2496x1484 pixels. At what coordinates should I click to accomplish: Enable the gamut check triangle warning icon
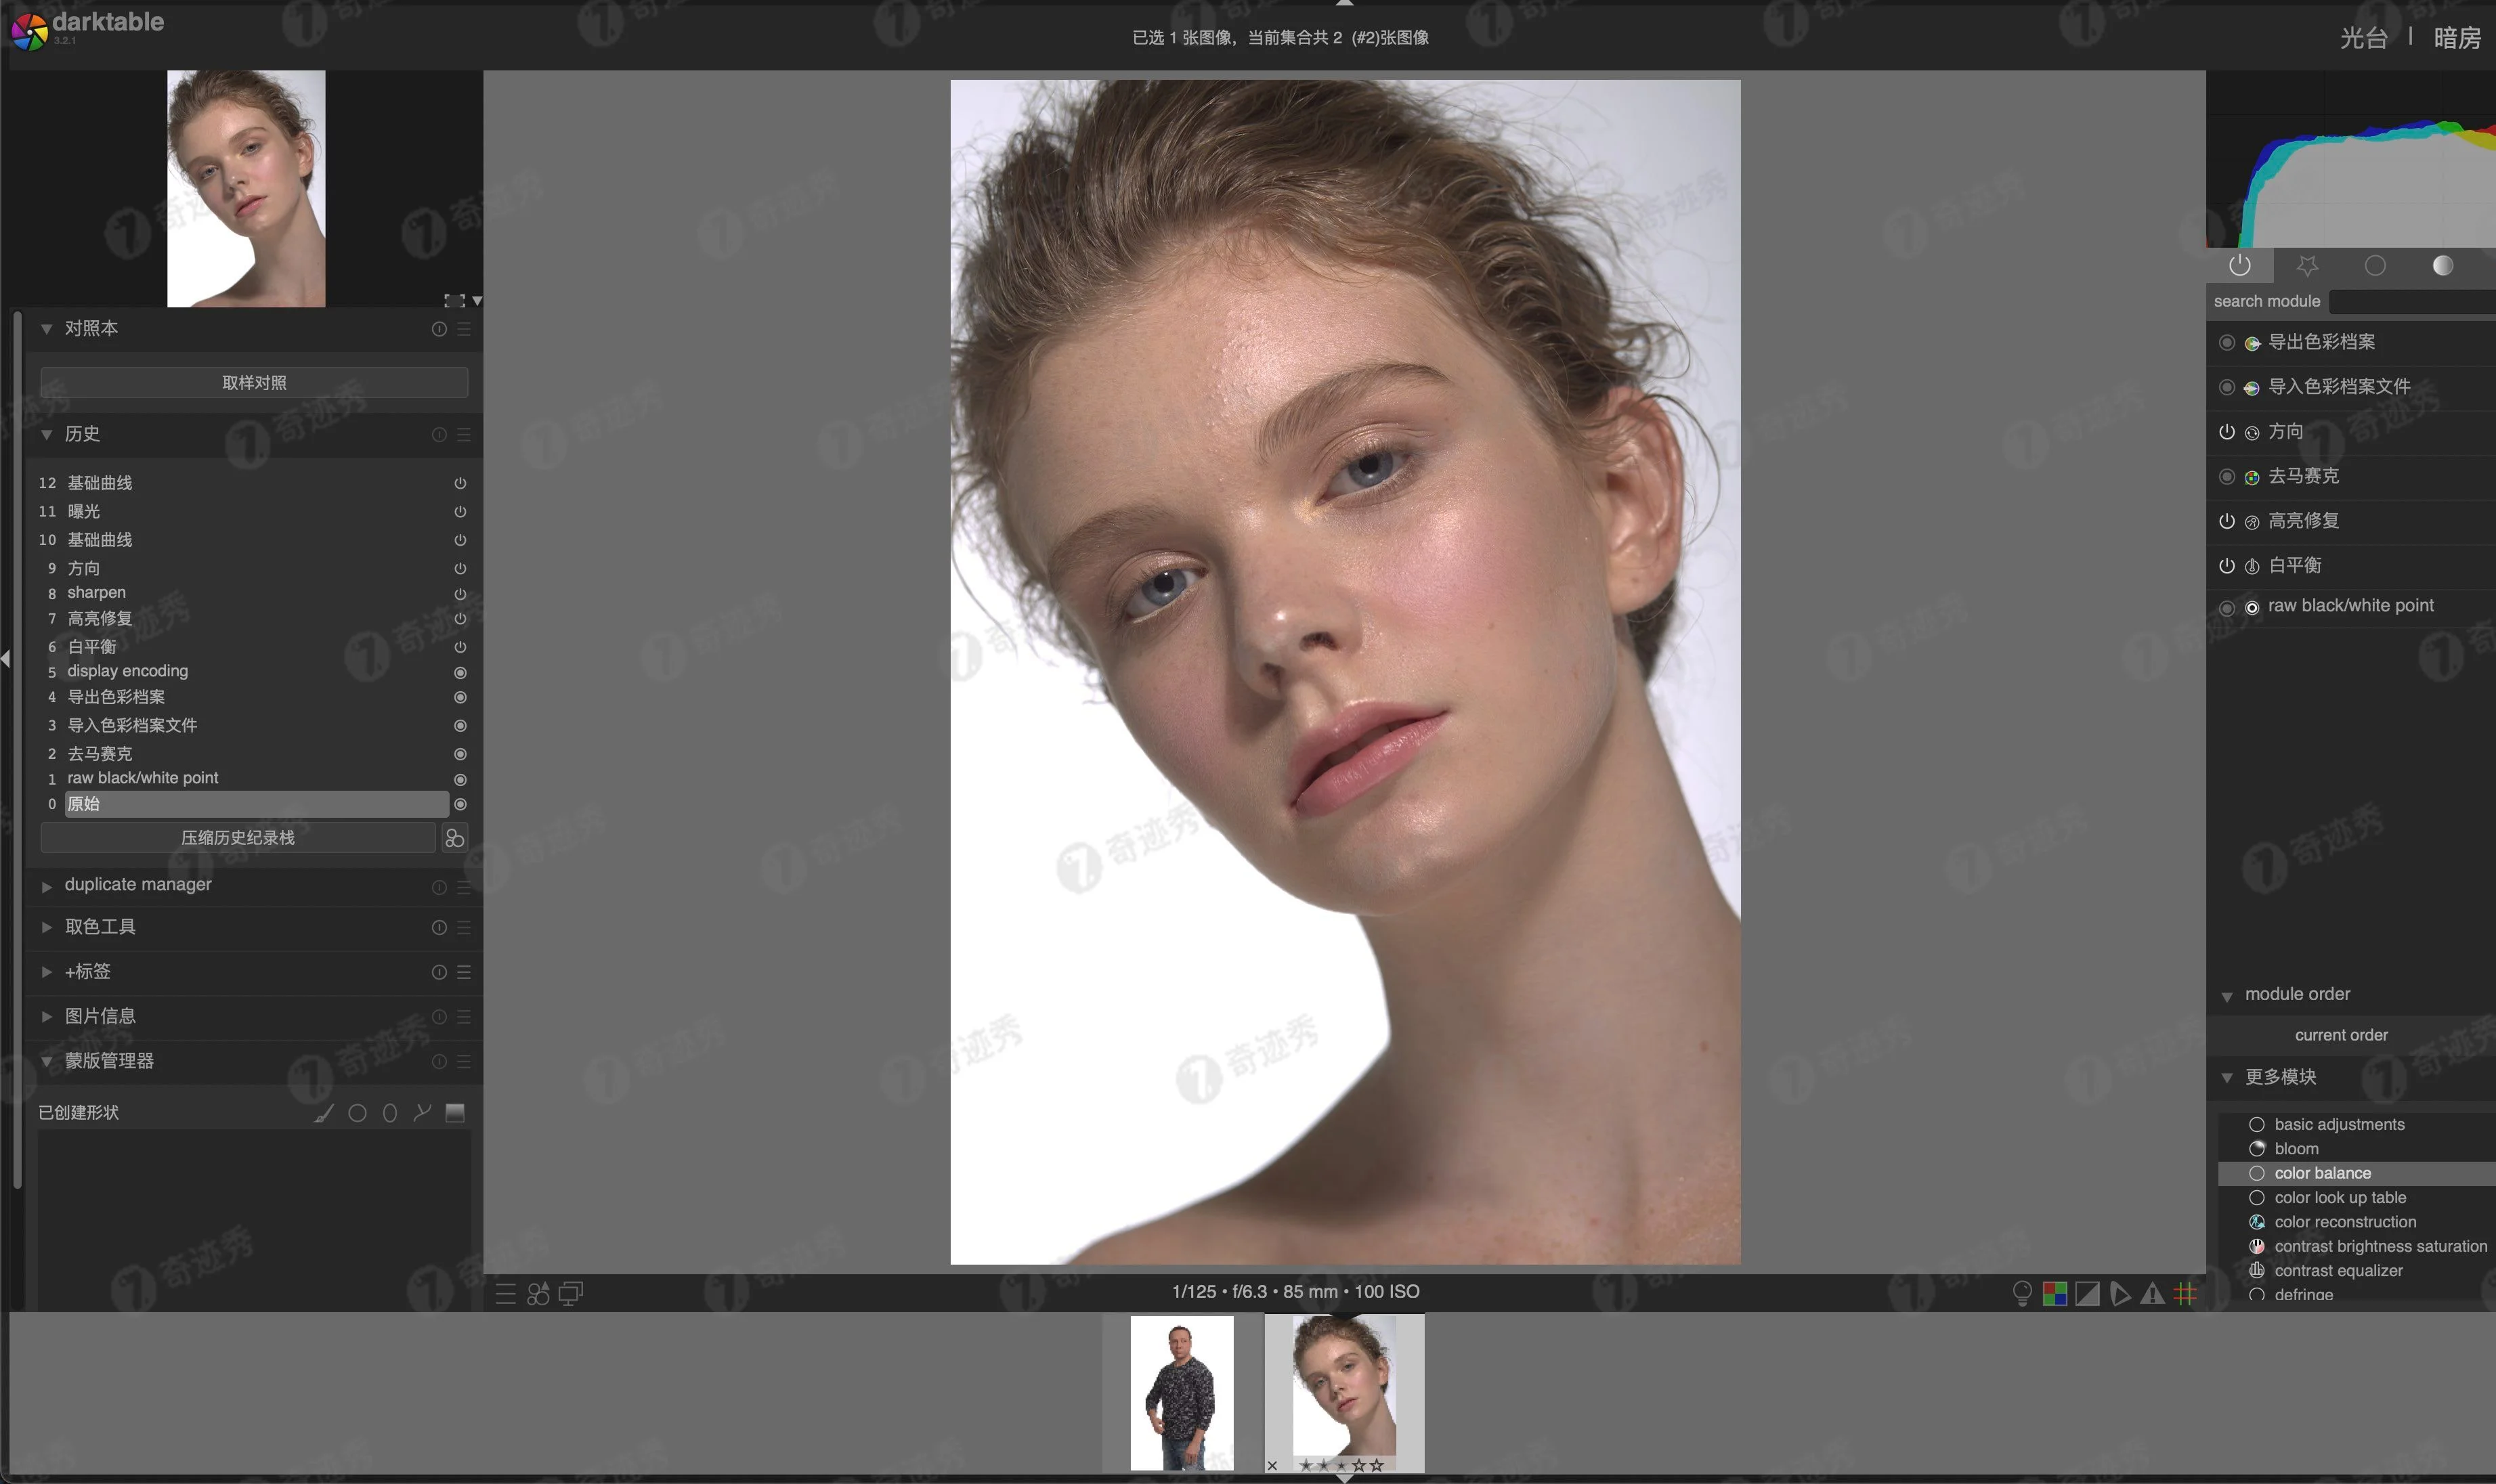(2153, 1292)
